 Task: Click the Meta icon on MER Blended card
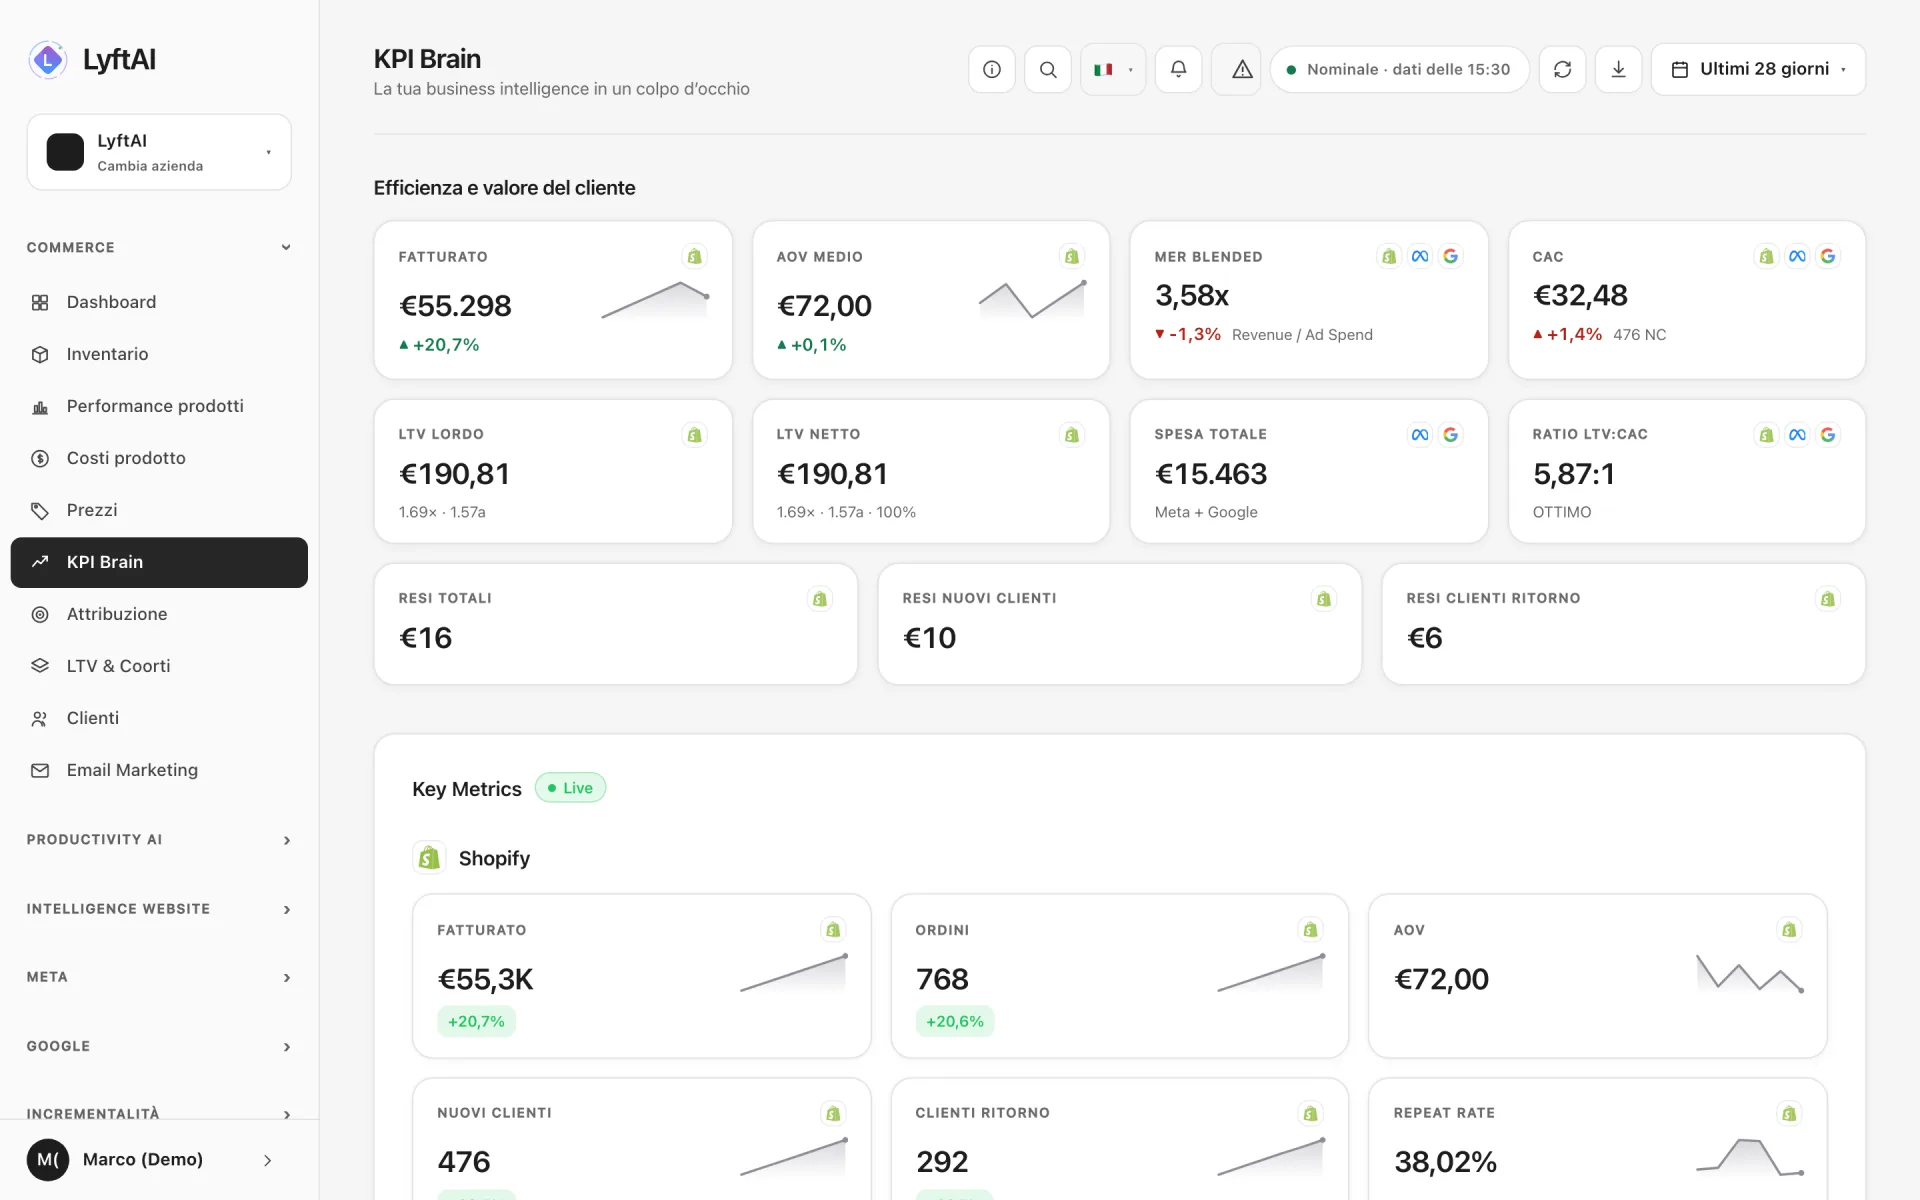point(1419,257)
